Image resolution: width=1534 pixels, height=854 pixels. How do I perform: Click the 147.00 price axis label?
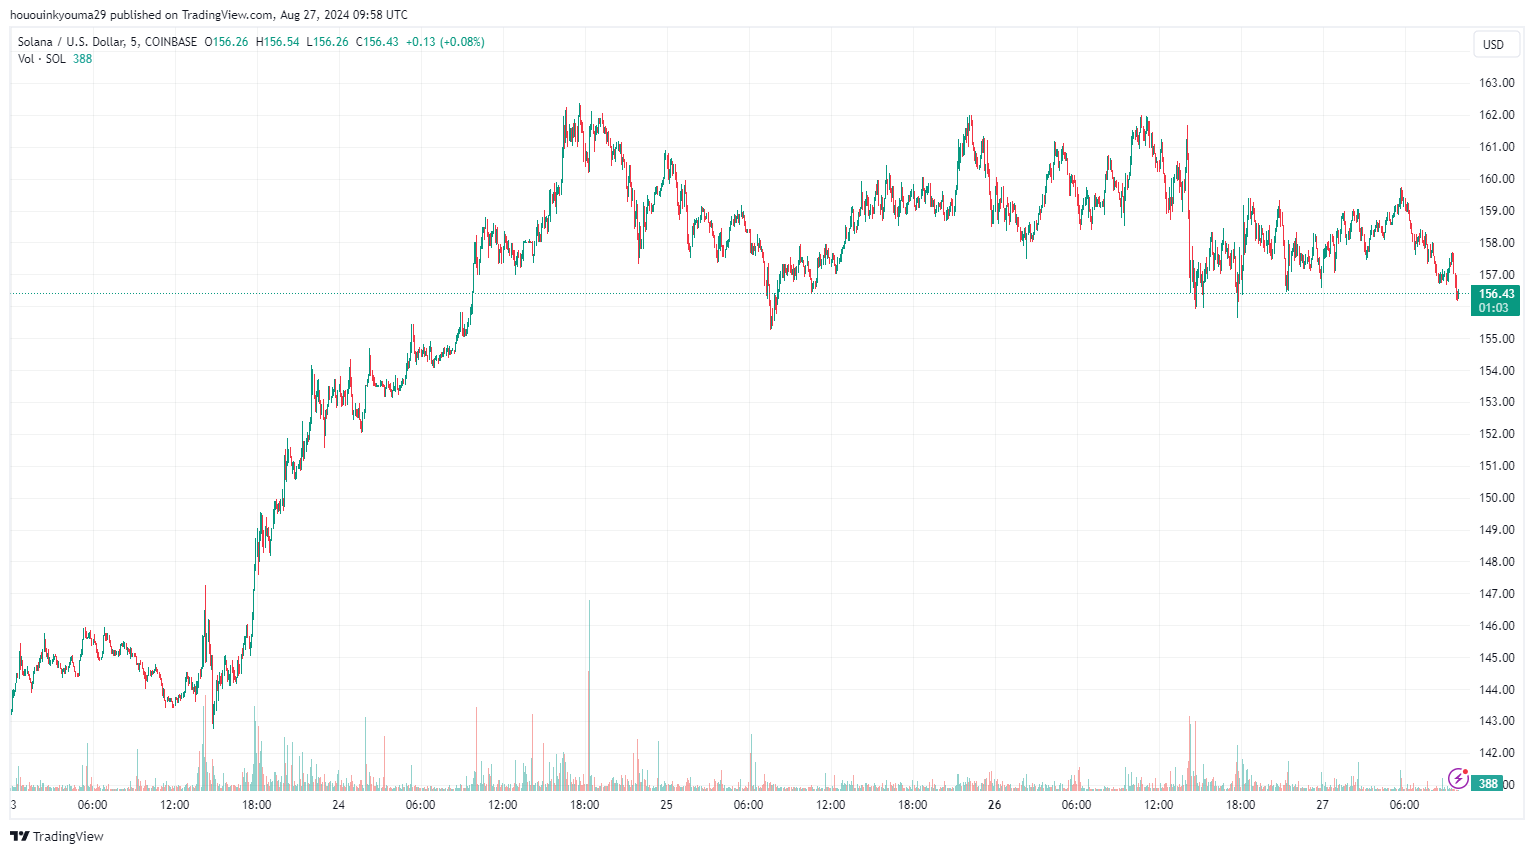pos(1496,594)
